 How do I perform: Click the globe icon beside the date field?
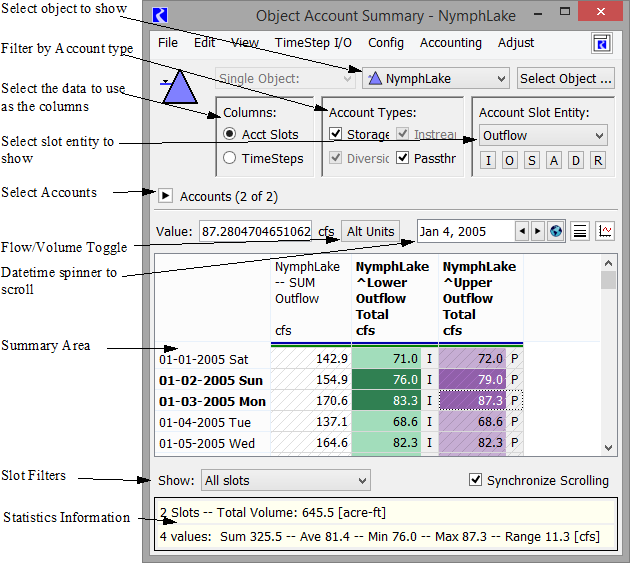(x=556, y=232)
